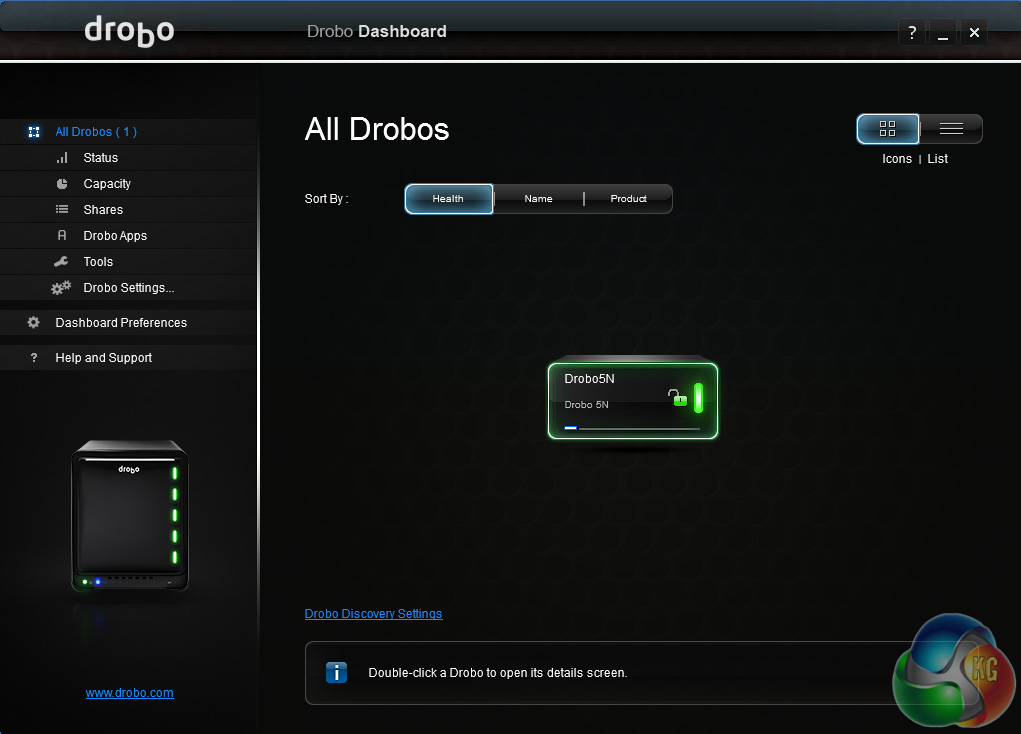
Task: Switch to Icons grid view
Action: [888, 129]
